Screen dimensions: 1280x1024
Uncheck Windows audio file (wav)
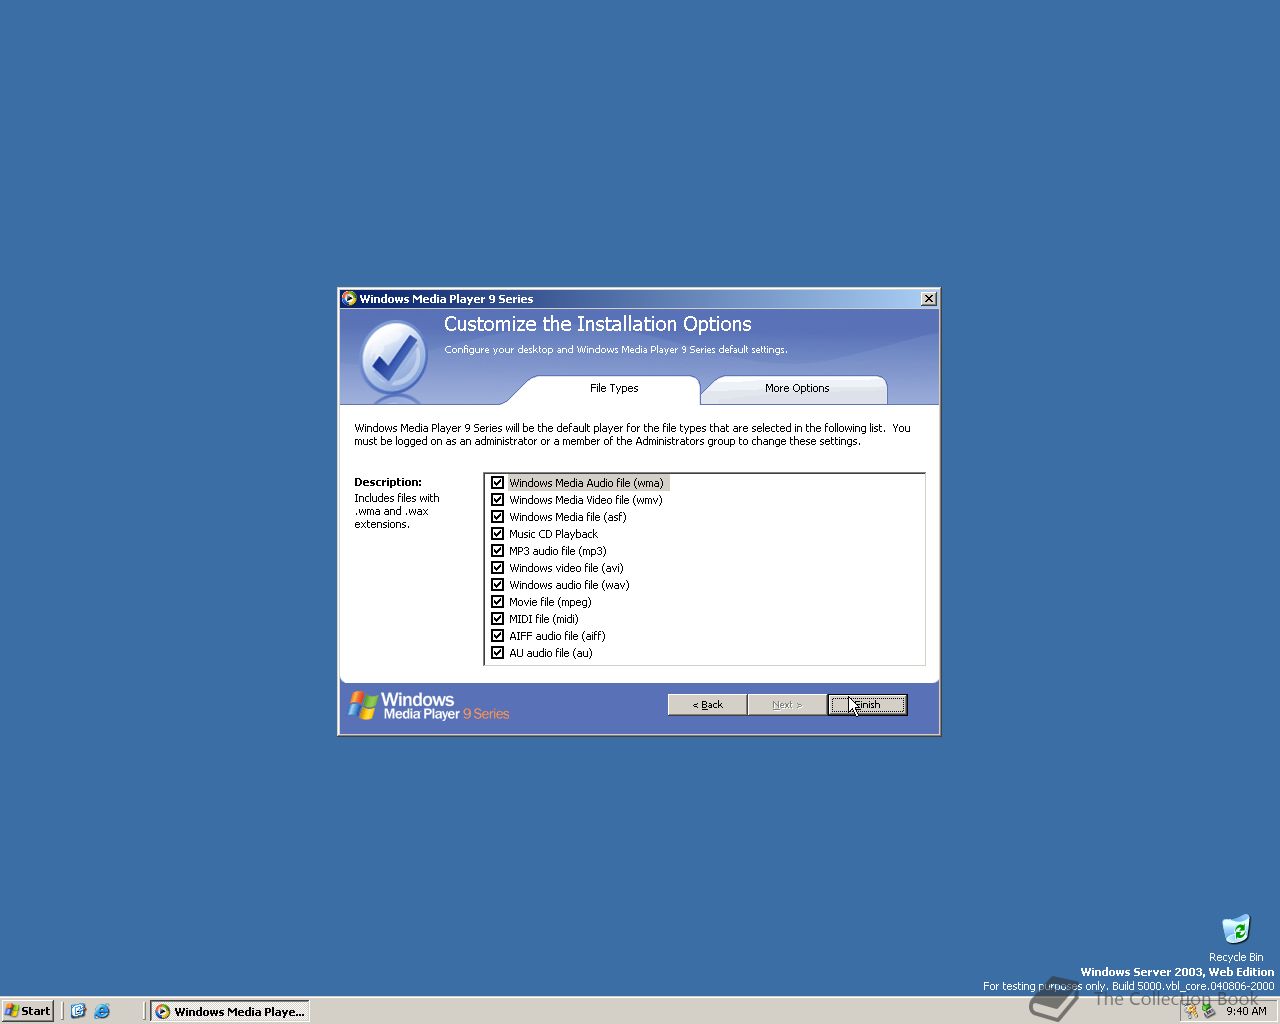pyautogui.click(x=497, y=585)
